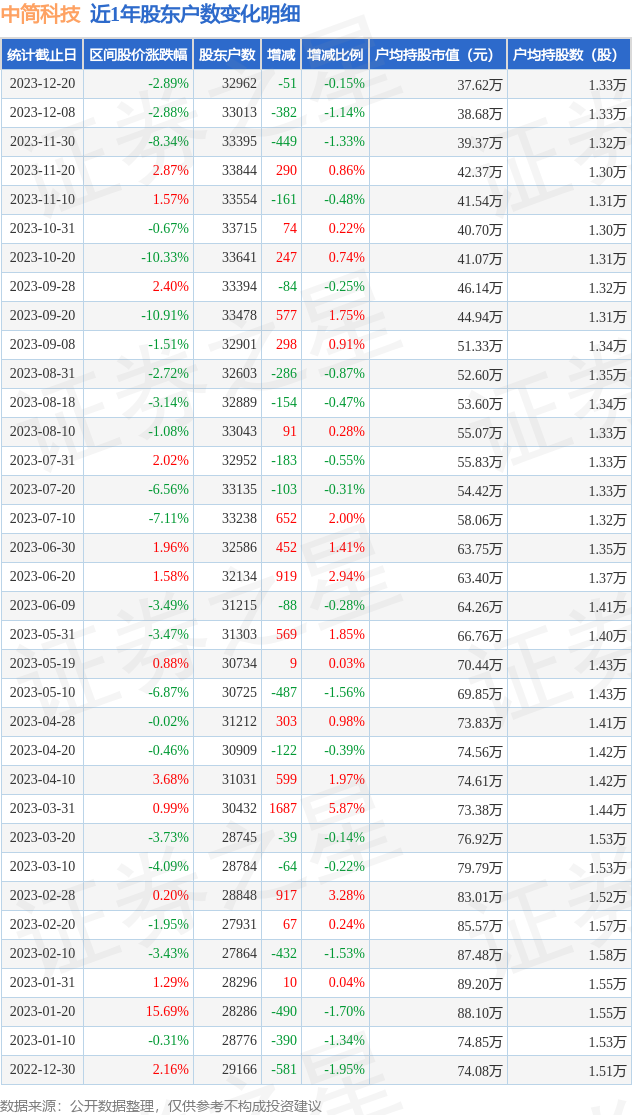This screenshot has height=1115, width=632.
Task: Select the 区间股价涨跌幅 column header
Action: 138,55
